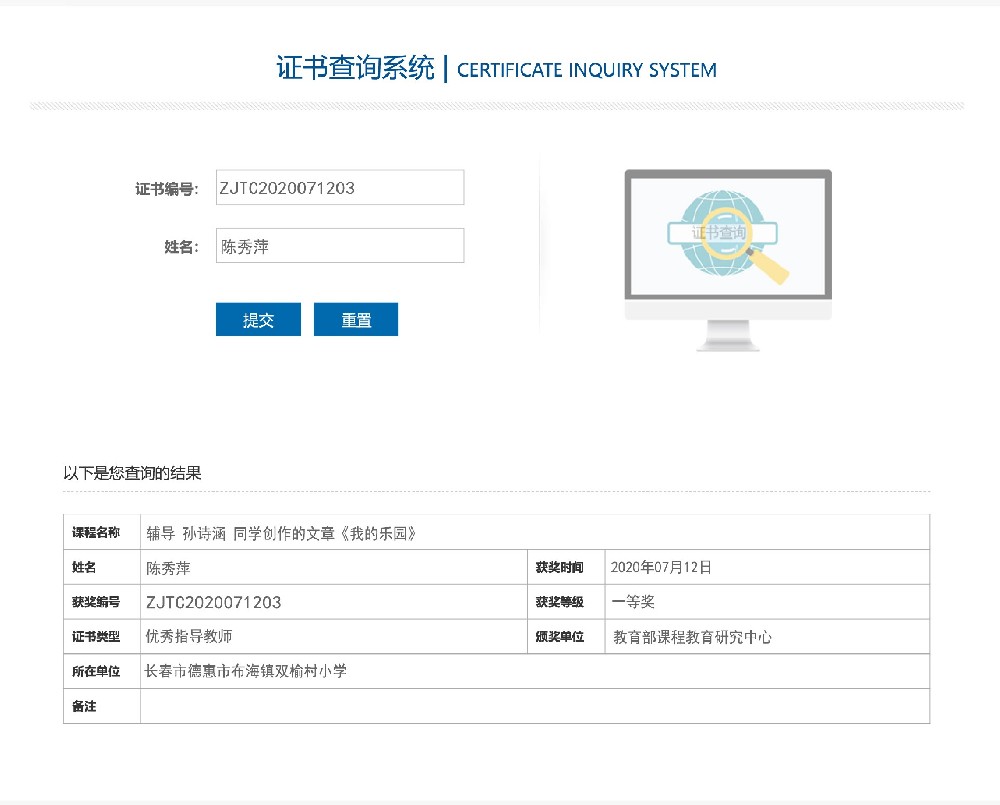Click the CERTIFICATE INQUIRY SYSTEM heading text
The height and width of the screenshot is (805, 1000).
(587, 70)
